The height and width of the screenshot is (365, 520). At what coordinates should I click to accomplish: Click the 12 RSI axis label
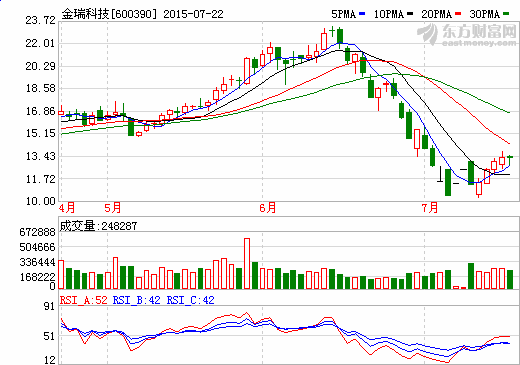pos(49,360)
